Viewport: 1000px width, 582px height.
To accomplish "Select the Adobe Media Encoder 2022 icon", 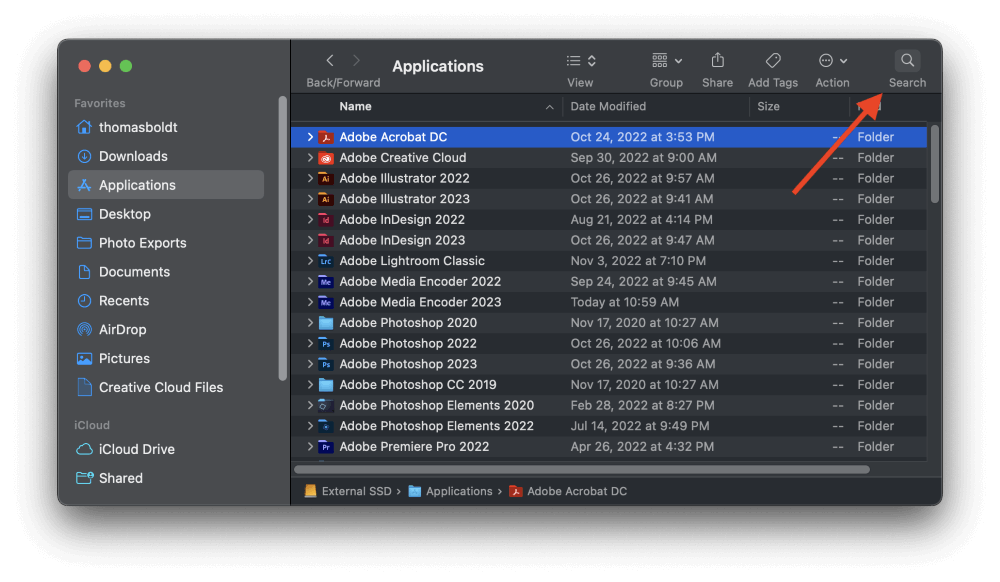I will click(x=326, y=282).
